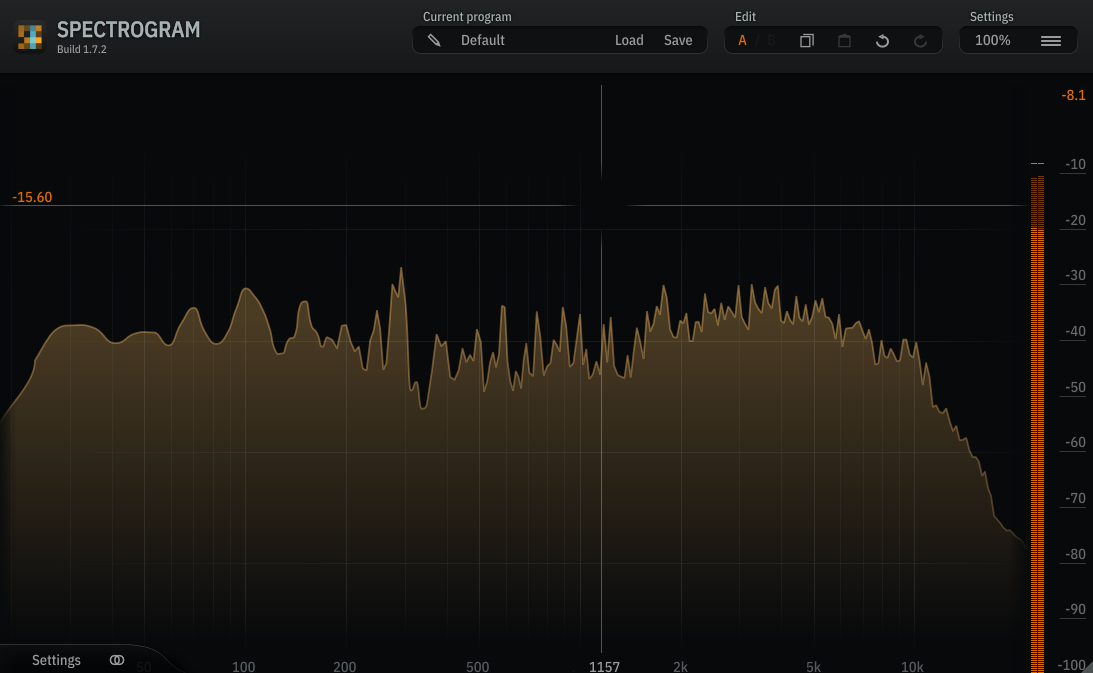Open the 100% scale dropdown
The height and width of the screenshot is (673, 1093).
[992, 41]
